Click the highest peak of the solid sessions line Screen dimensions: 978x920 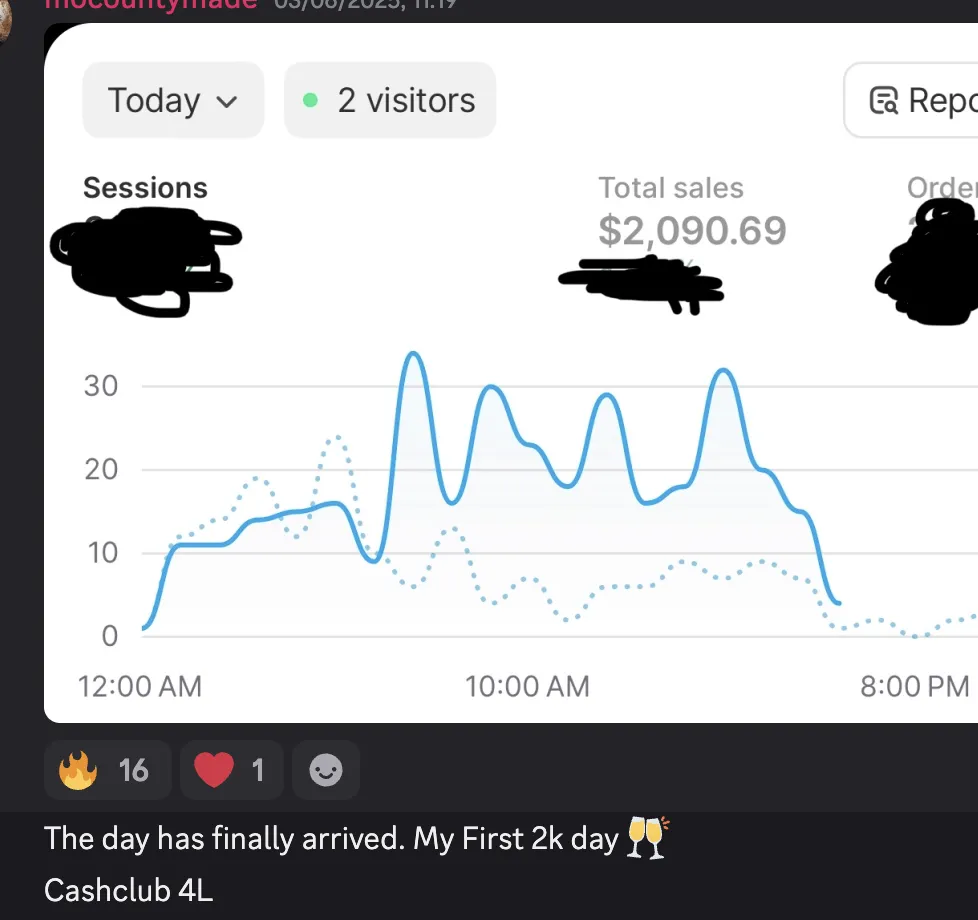(x=413, y=354)
